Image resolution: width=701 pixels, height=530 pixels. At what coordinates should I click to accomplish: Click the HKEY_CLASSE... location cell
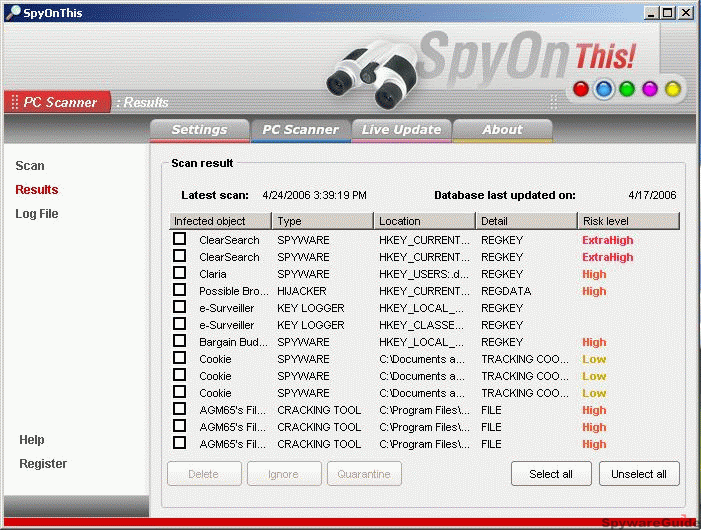click(421, 325)
